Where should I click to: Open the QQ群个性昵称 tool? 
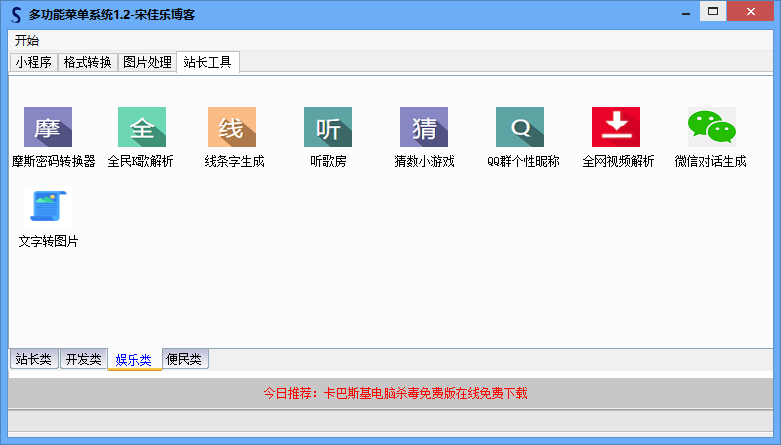520,128
